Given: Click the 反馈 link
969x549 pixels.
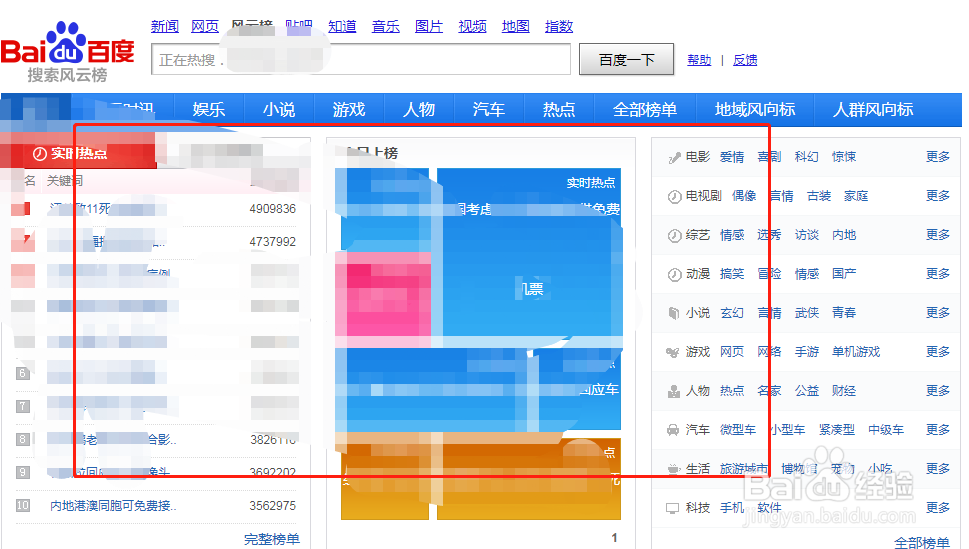Looking at the screenshot, I should (745, 60).
